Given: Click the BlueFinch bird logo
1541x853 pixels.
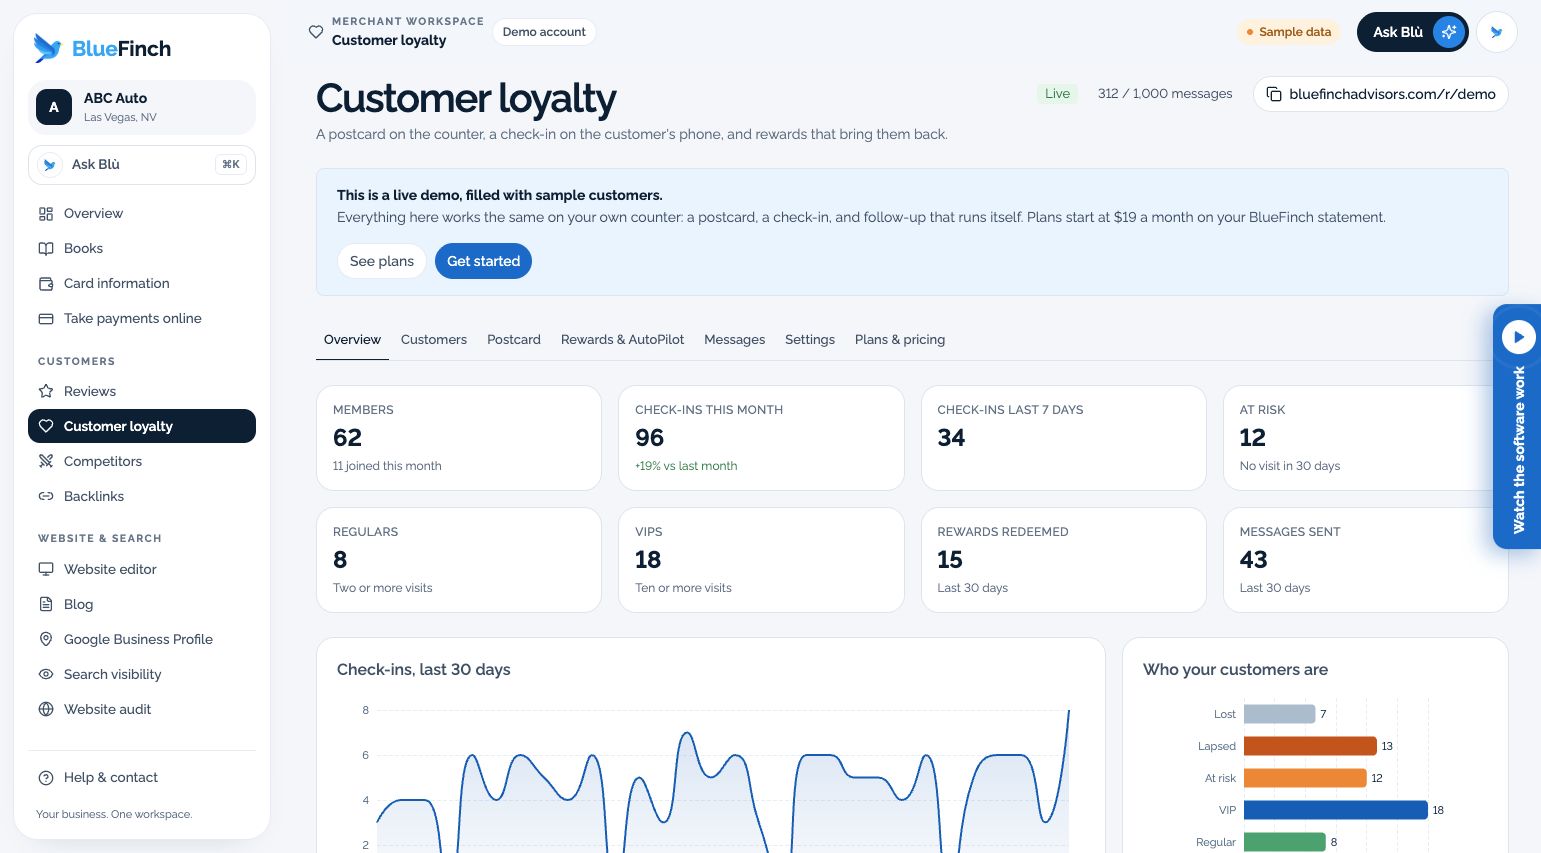Looking at the screenshot, I should coord(47,48).
